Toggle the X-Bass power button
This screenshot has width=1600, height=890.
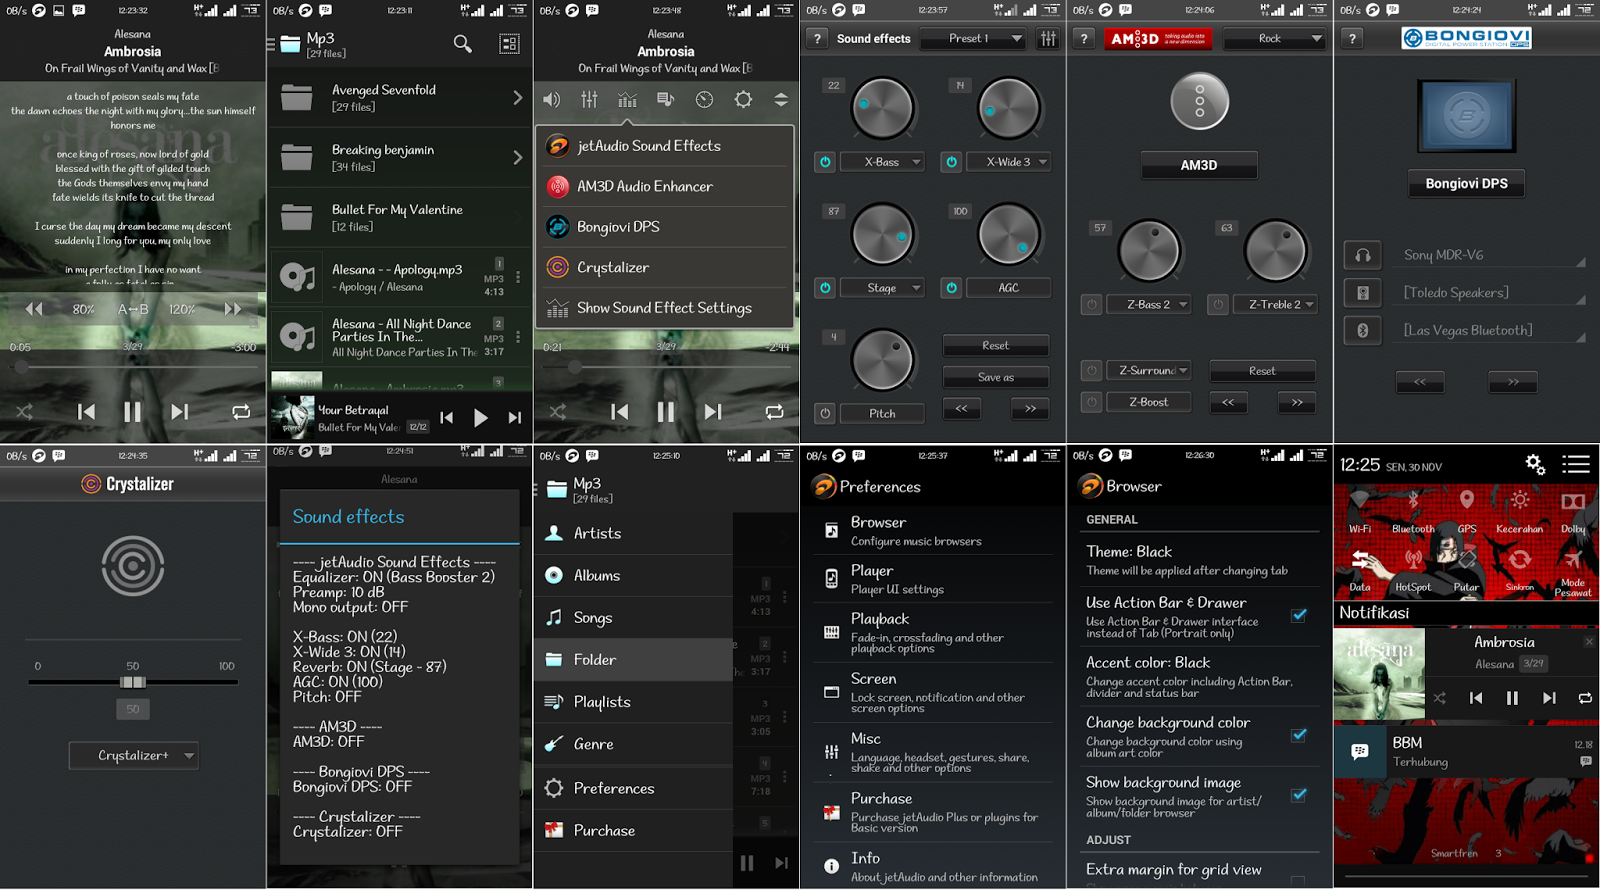pyautogui.click(x=825, y=162)
